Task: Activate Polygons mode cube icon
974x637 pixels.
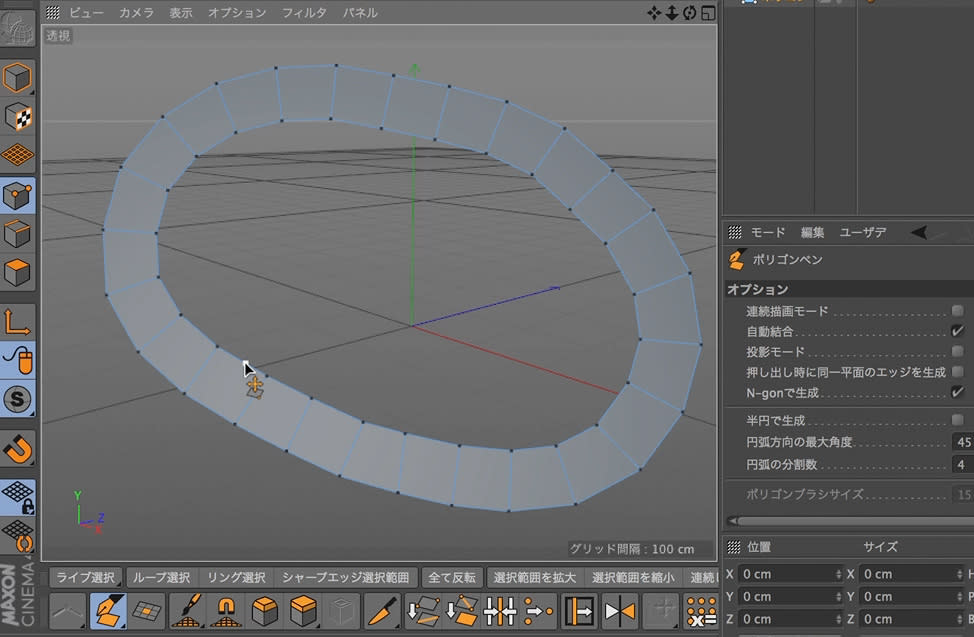Action: point(19,272)
